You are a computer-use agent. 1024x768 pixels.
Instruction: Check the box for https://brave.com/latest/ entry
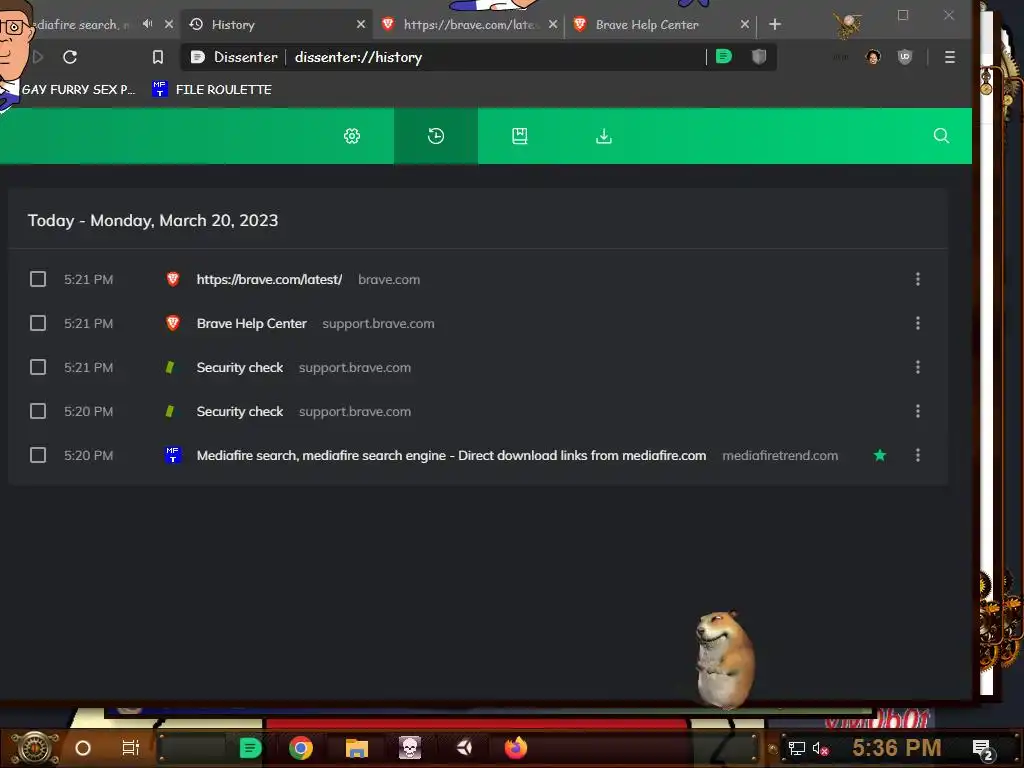pos(38,280)
